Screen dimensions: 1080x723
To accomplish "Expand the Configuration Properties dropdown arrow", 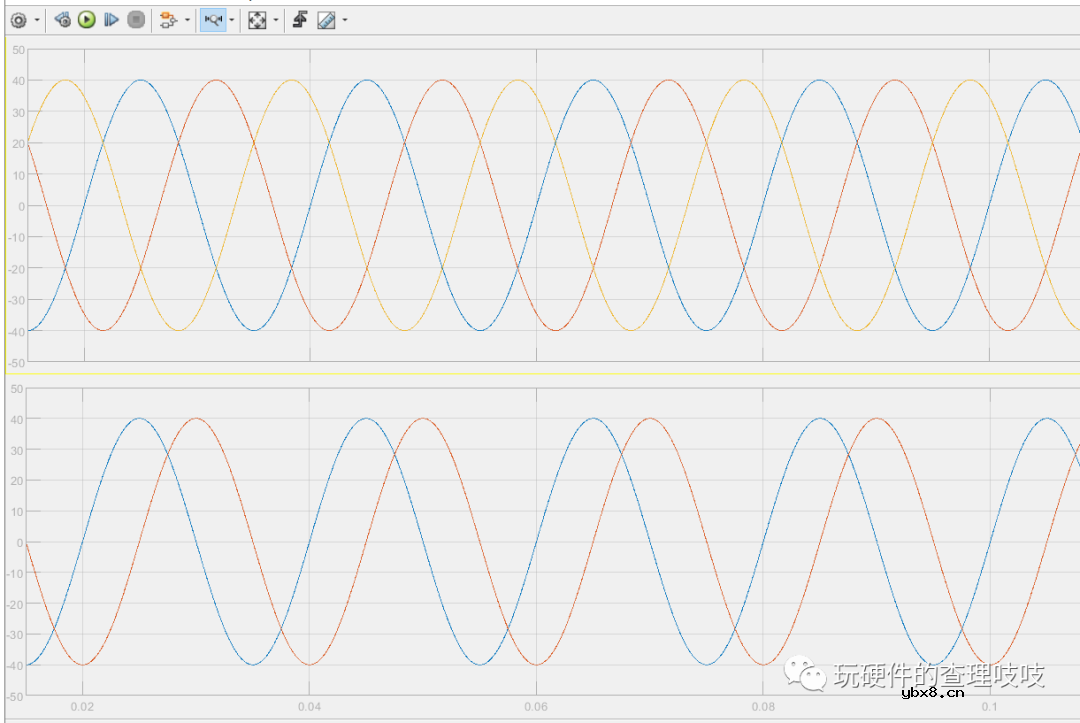I will [x=37, y=18].
